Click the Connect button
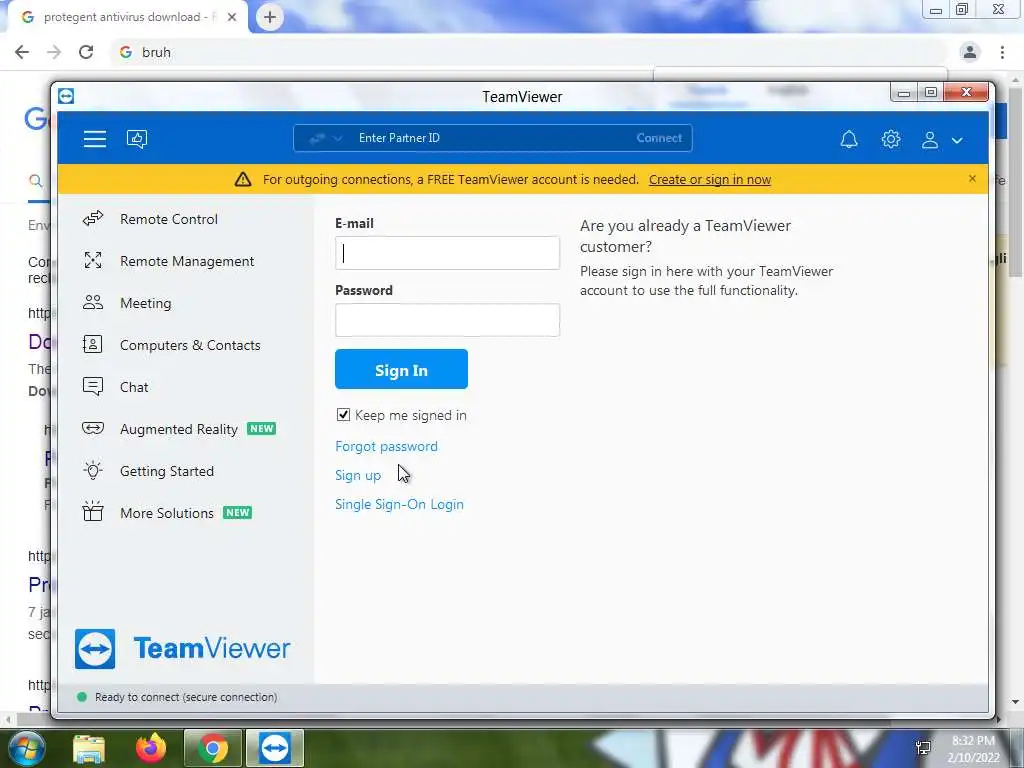This screenshot has width=1024, height=768. pyautogui.click(x=659, y=138)
